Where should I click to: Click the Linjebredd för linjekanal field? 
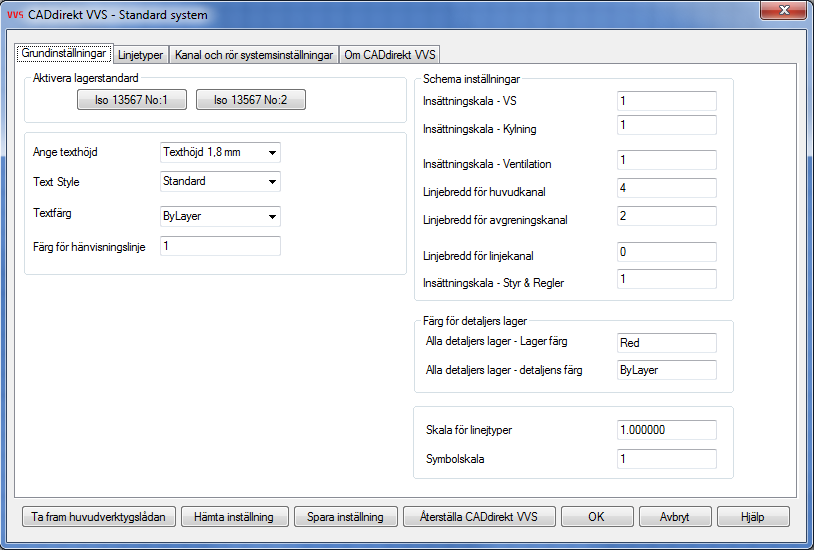pyautogui.click(x=667, y=252)
